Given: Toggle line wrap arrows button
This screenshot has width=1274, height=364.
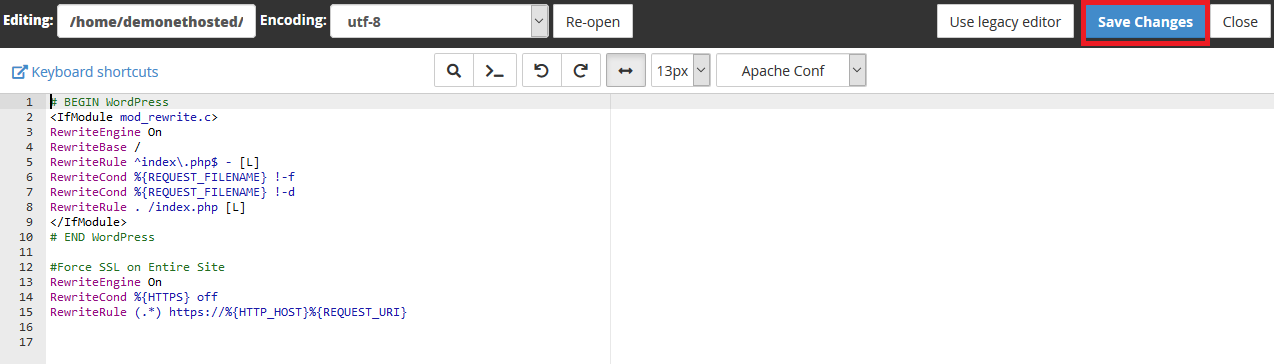Looking at the screenshot, I should (x=626, y=71).
